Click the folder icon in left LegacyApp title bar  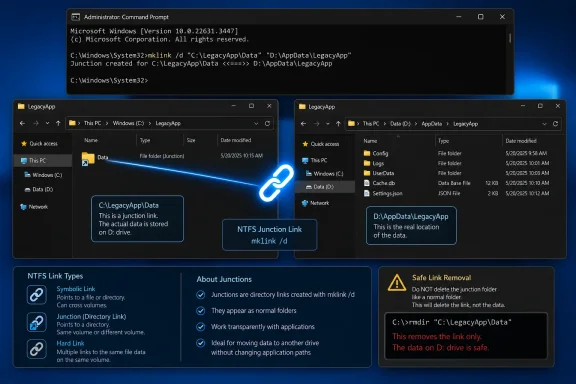pyautogui.click(x=21, y=107)
